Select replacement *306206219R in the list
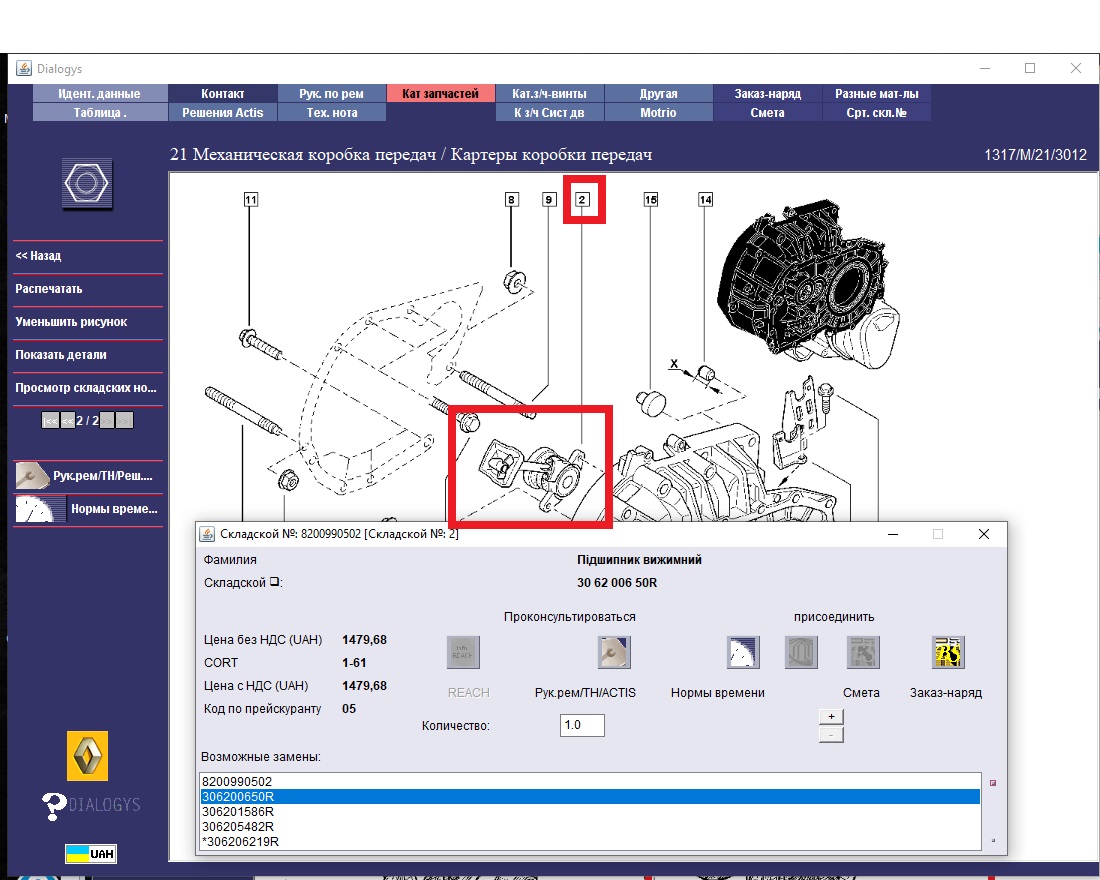The height and width of the screenshot is (880, 1100). coord(590,841)
